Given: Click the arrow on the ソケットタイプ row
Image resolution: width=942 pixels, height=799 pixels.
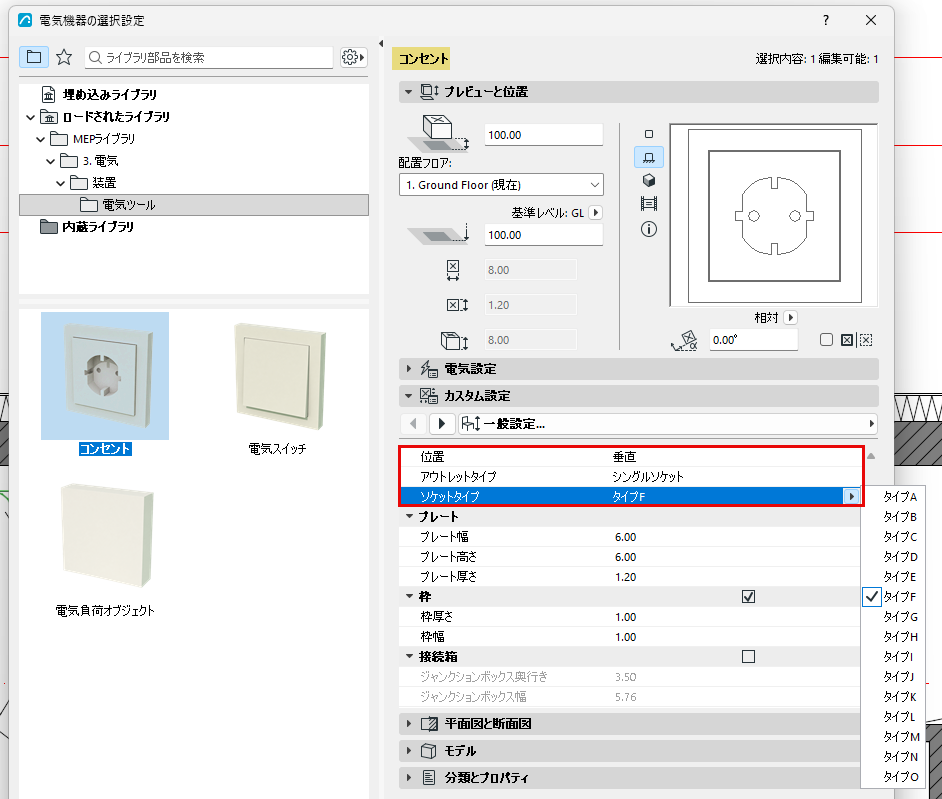Looking at the screenshot, I should click(x=851, y=496).
